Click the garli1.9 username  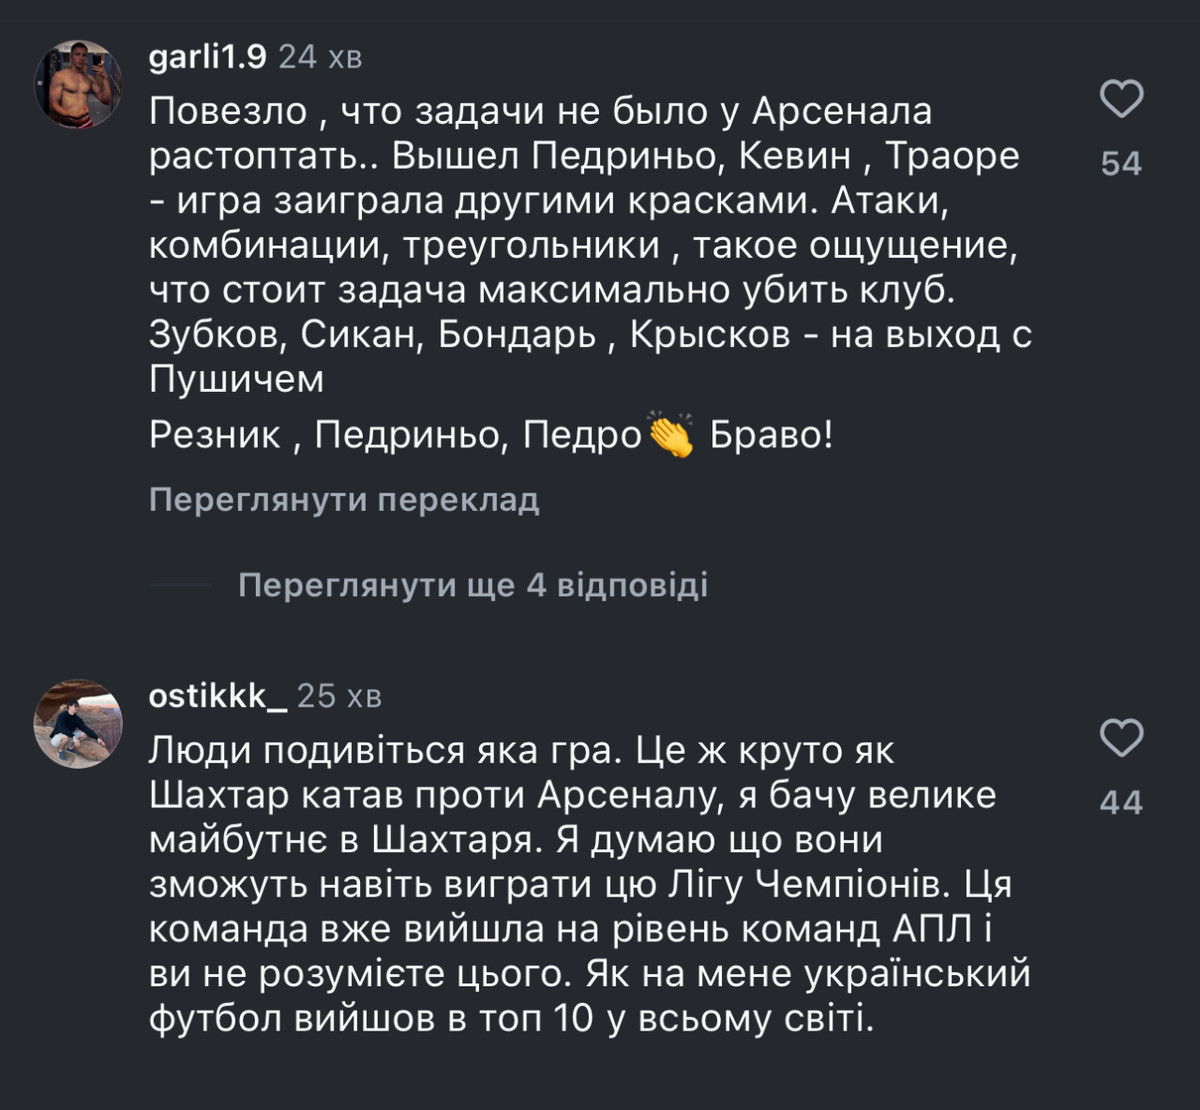click(207, 58)
